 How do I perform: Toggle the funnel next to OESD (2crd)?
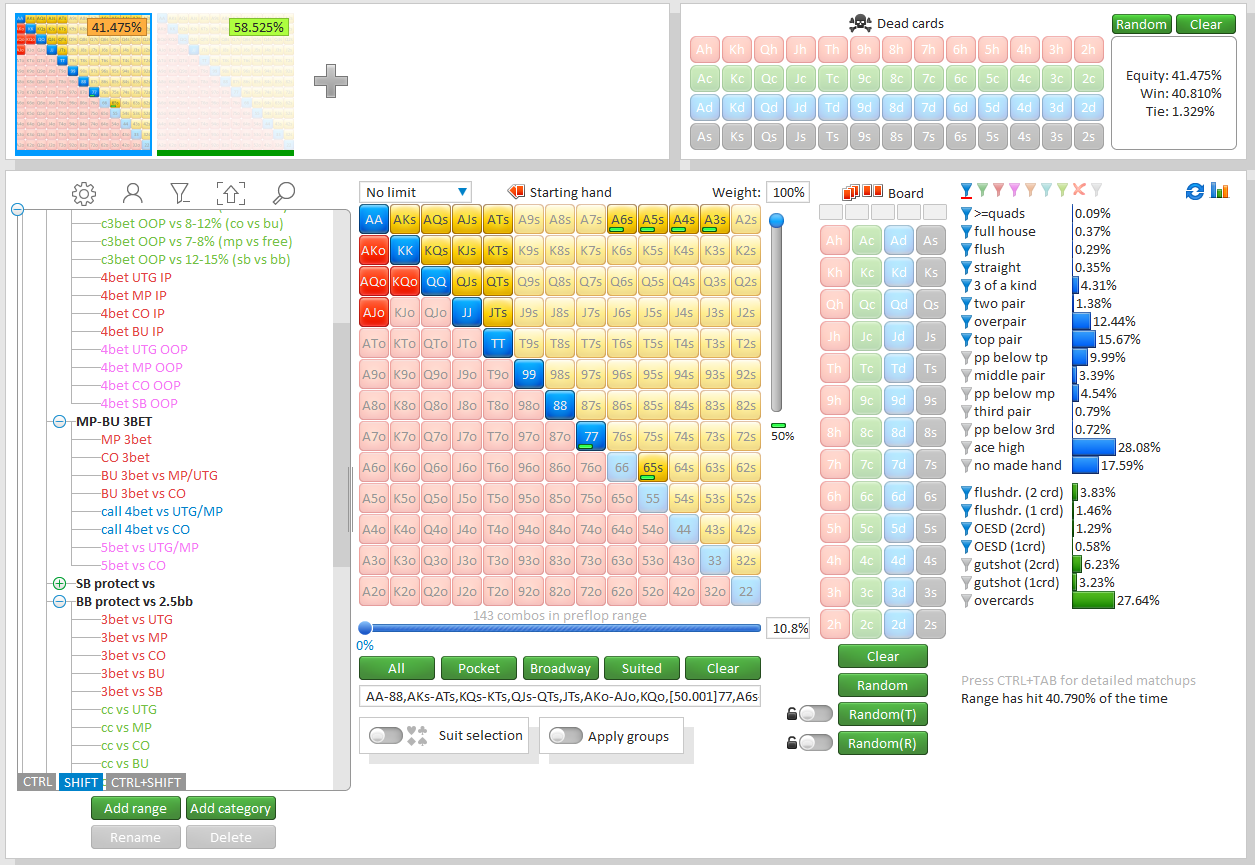point(966,528)
